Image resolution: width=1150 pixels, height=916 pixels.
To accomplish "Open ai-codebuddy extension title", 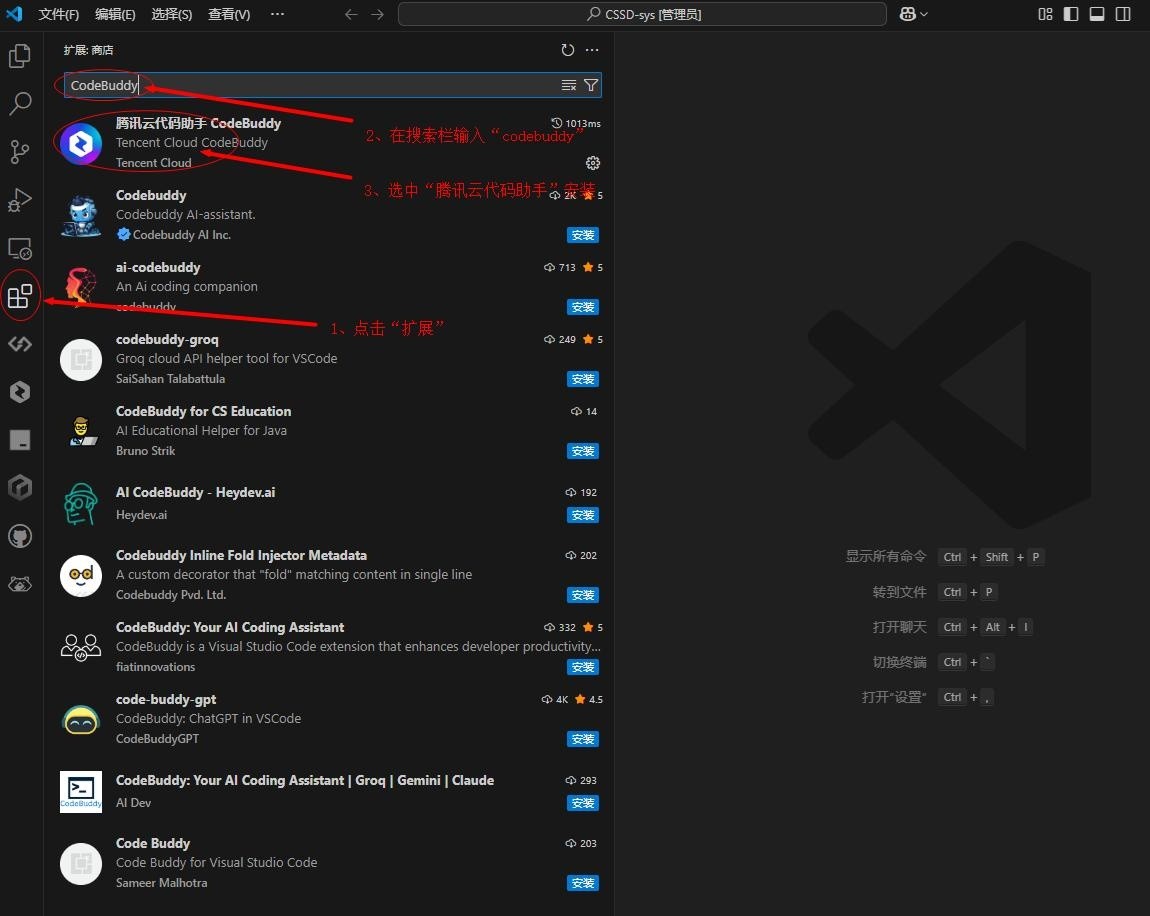I will 158,267.
